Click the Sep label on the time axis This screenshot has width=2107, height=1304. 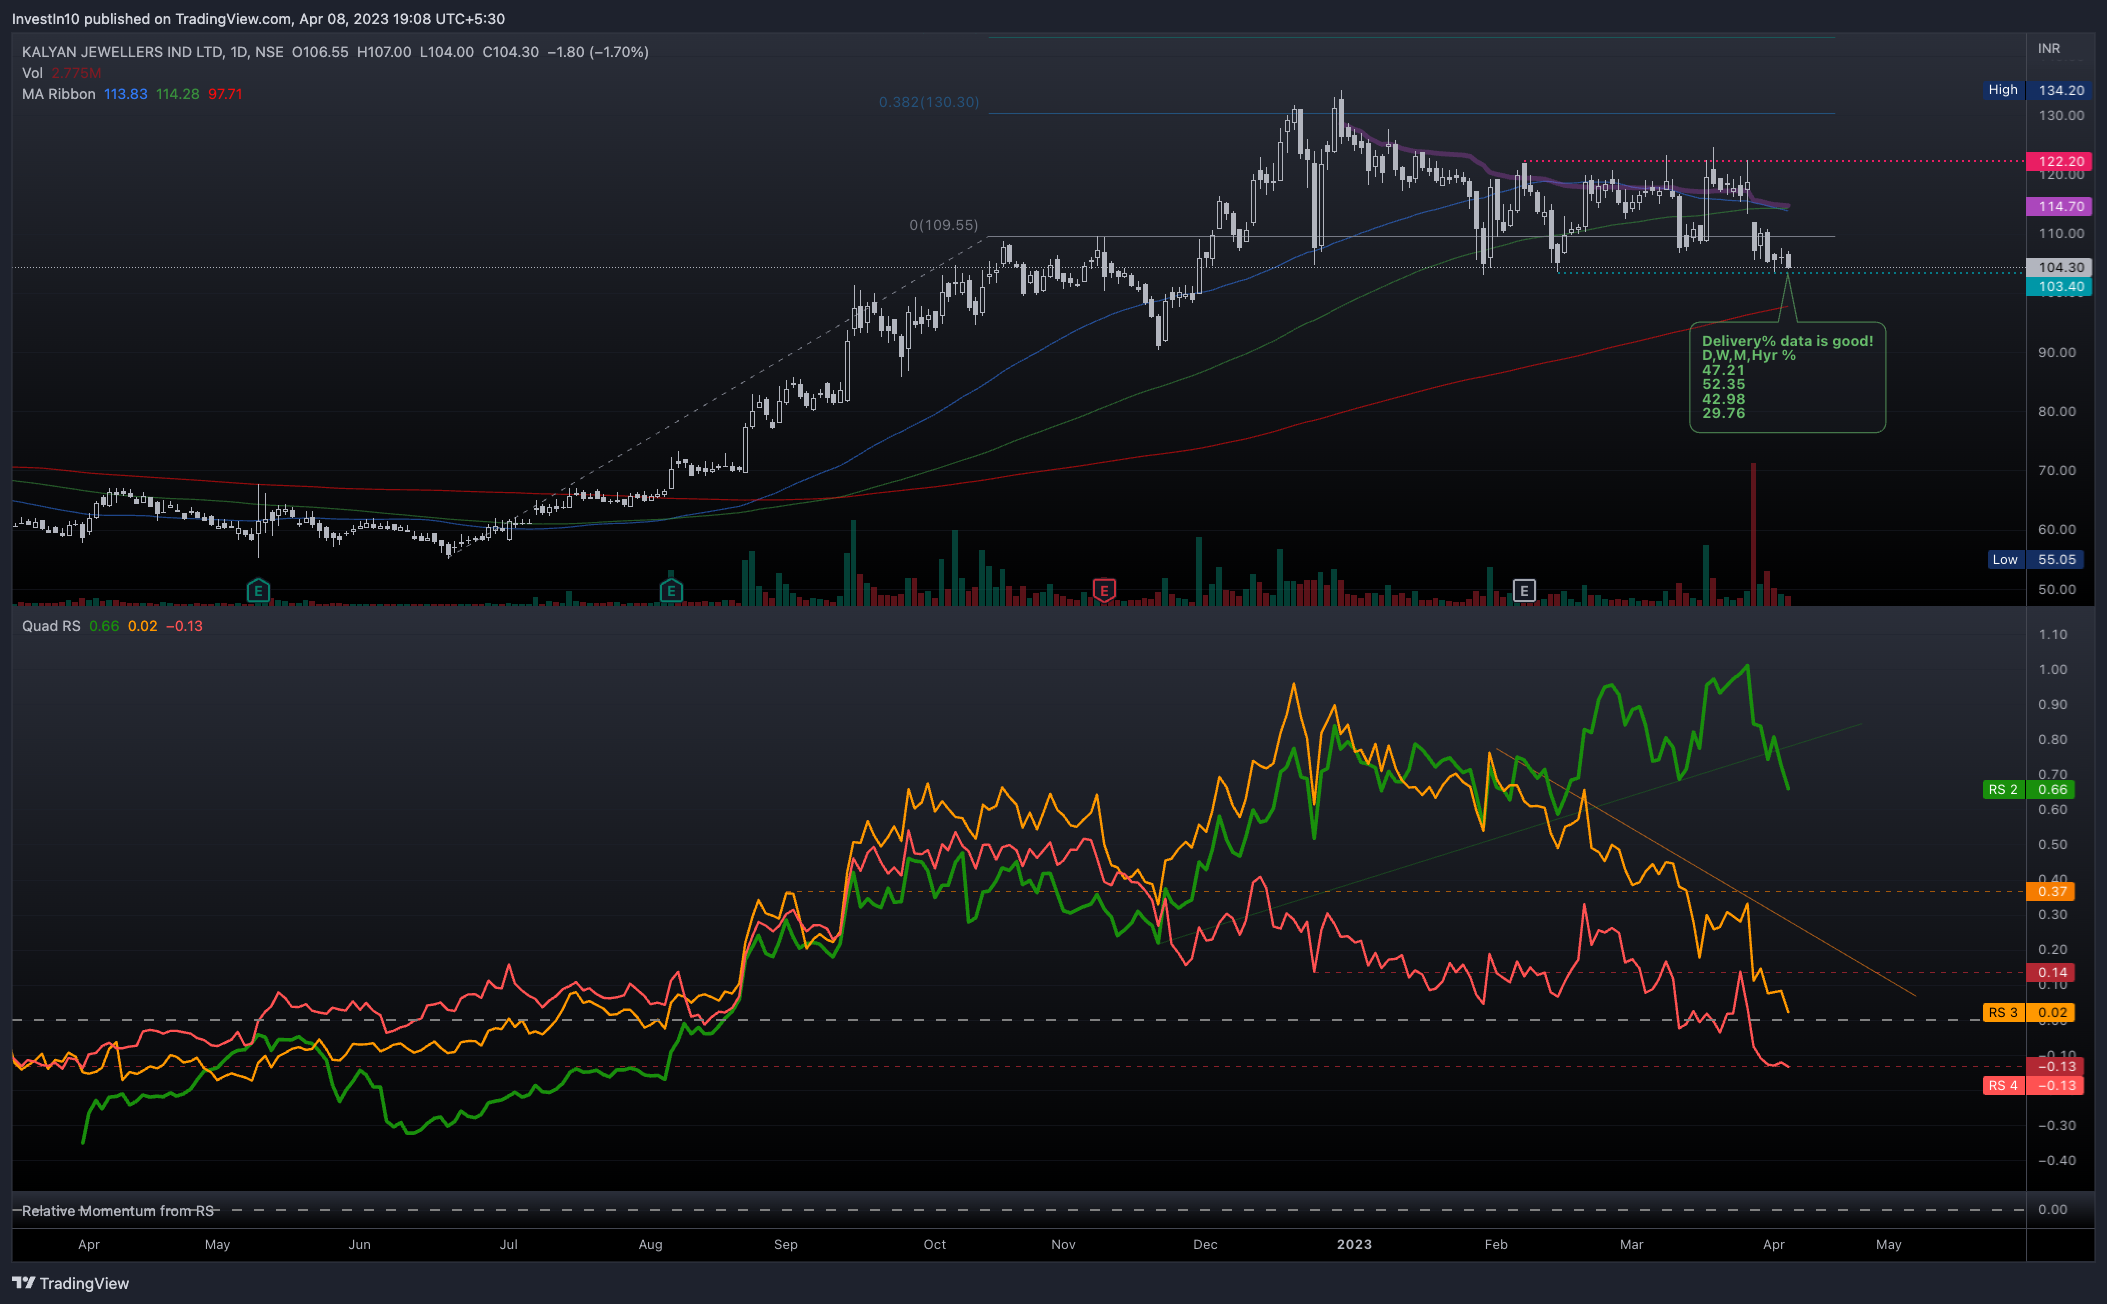[786, 1244]
